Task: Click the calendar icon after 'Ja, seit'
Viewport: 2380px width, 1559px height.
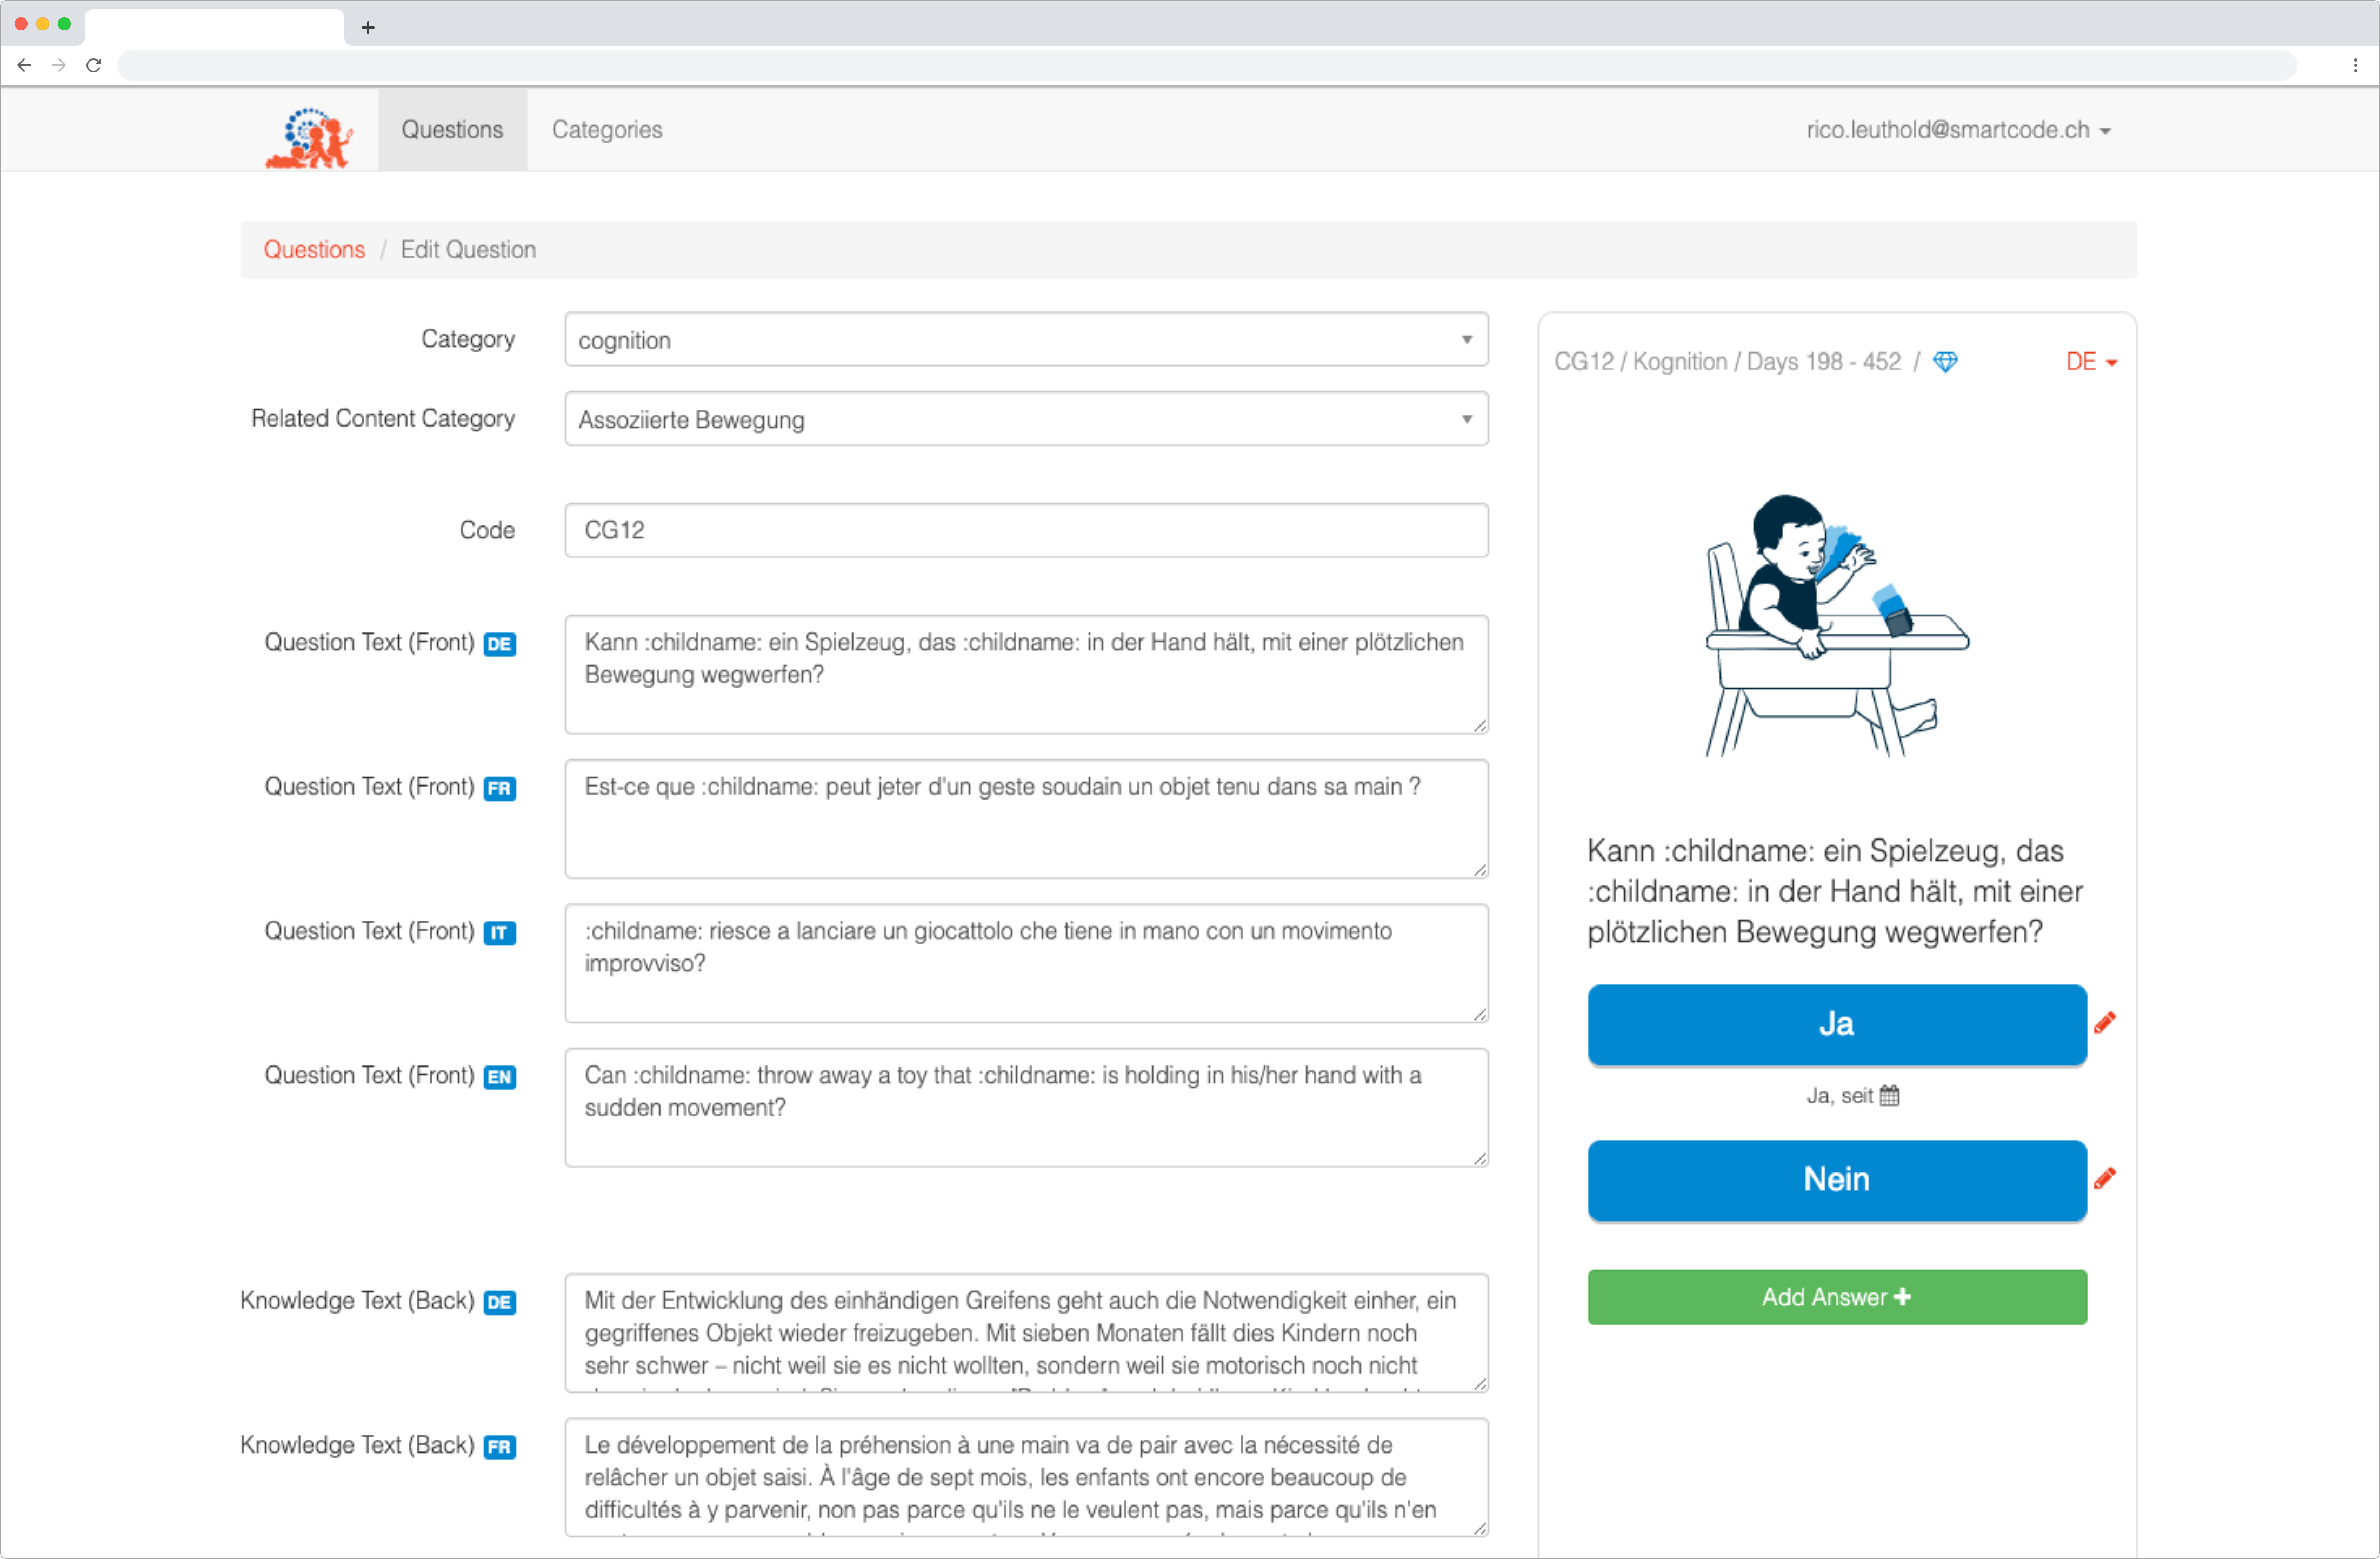Action: (1889, 1095)
